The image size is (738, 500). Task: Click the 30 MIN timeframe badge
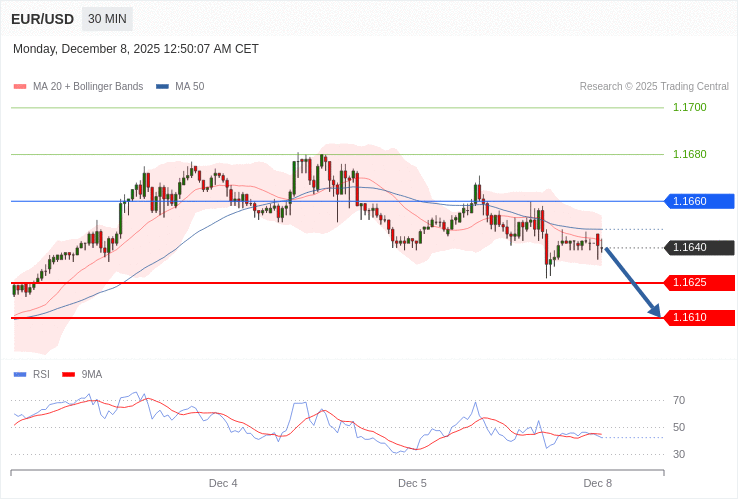(107, 19)
